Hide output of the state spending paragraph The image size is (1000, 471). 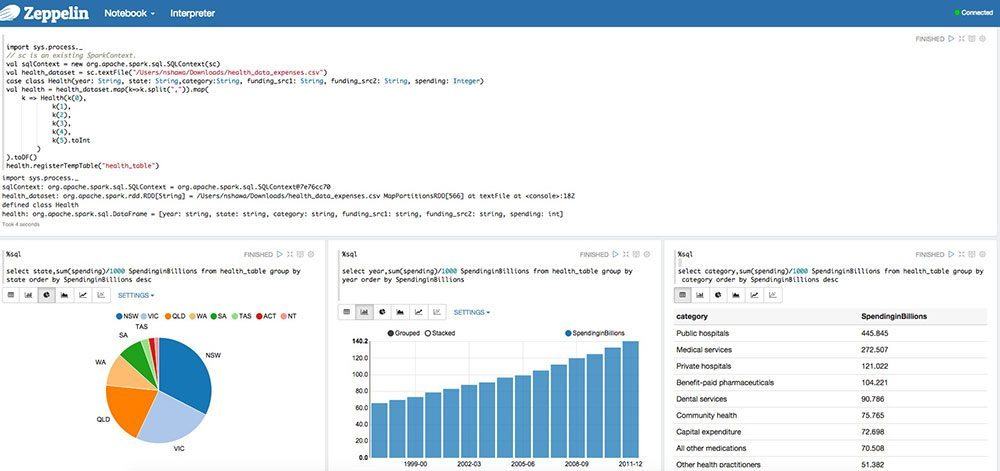[x=300, y=254]
